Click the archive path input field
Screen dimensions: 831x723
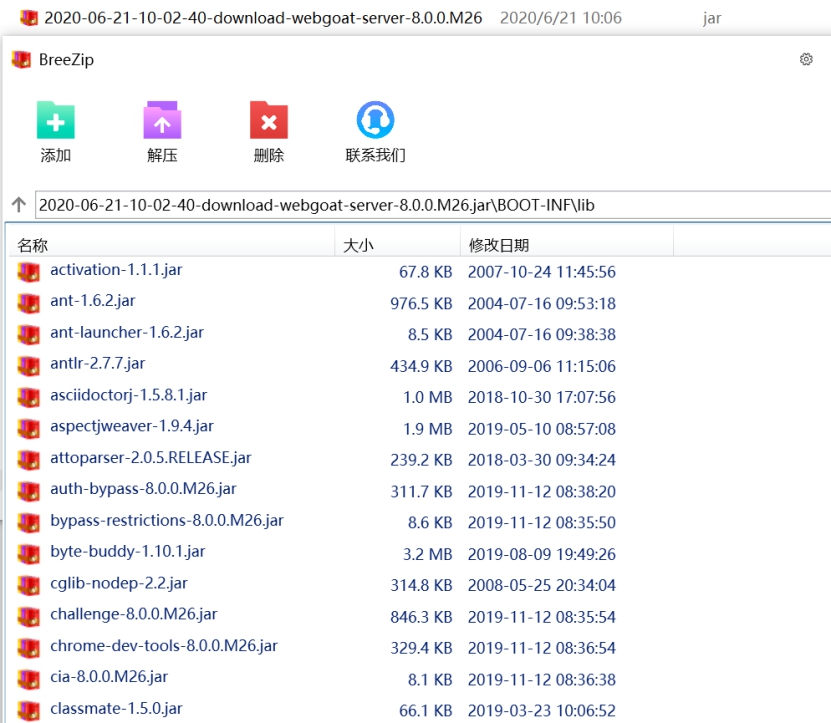432,205
